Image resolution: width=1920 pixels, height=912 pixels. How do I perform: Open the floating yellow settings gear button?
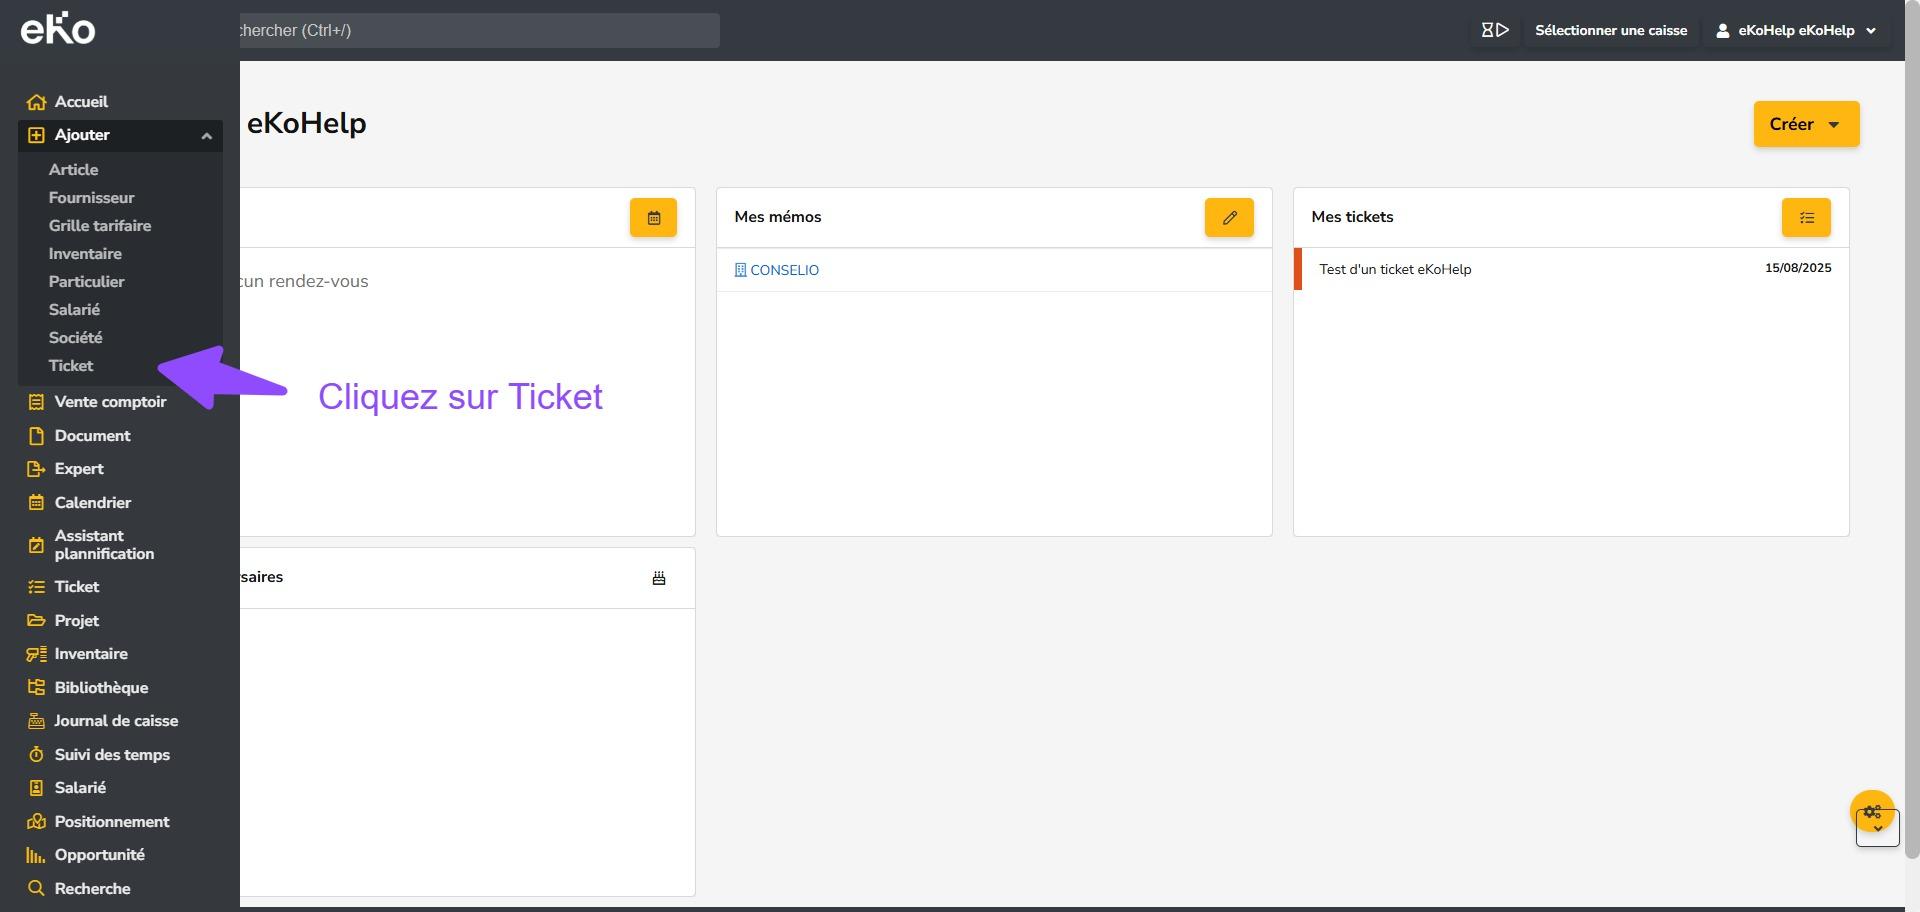[1872, 812]
